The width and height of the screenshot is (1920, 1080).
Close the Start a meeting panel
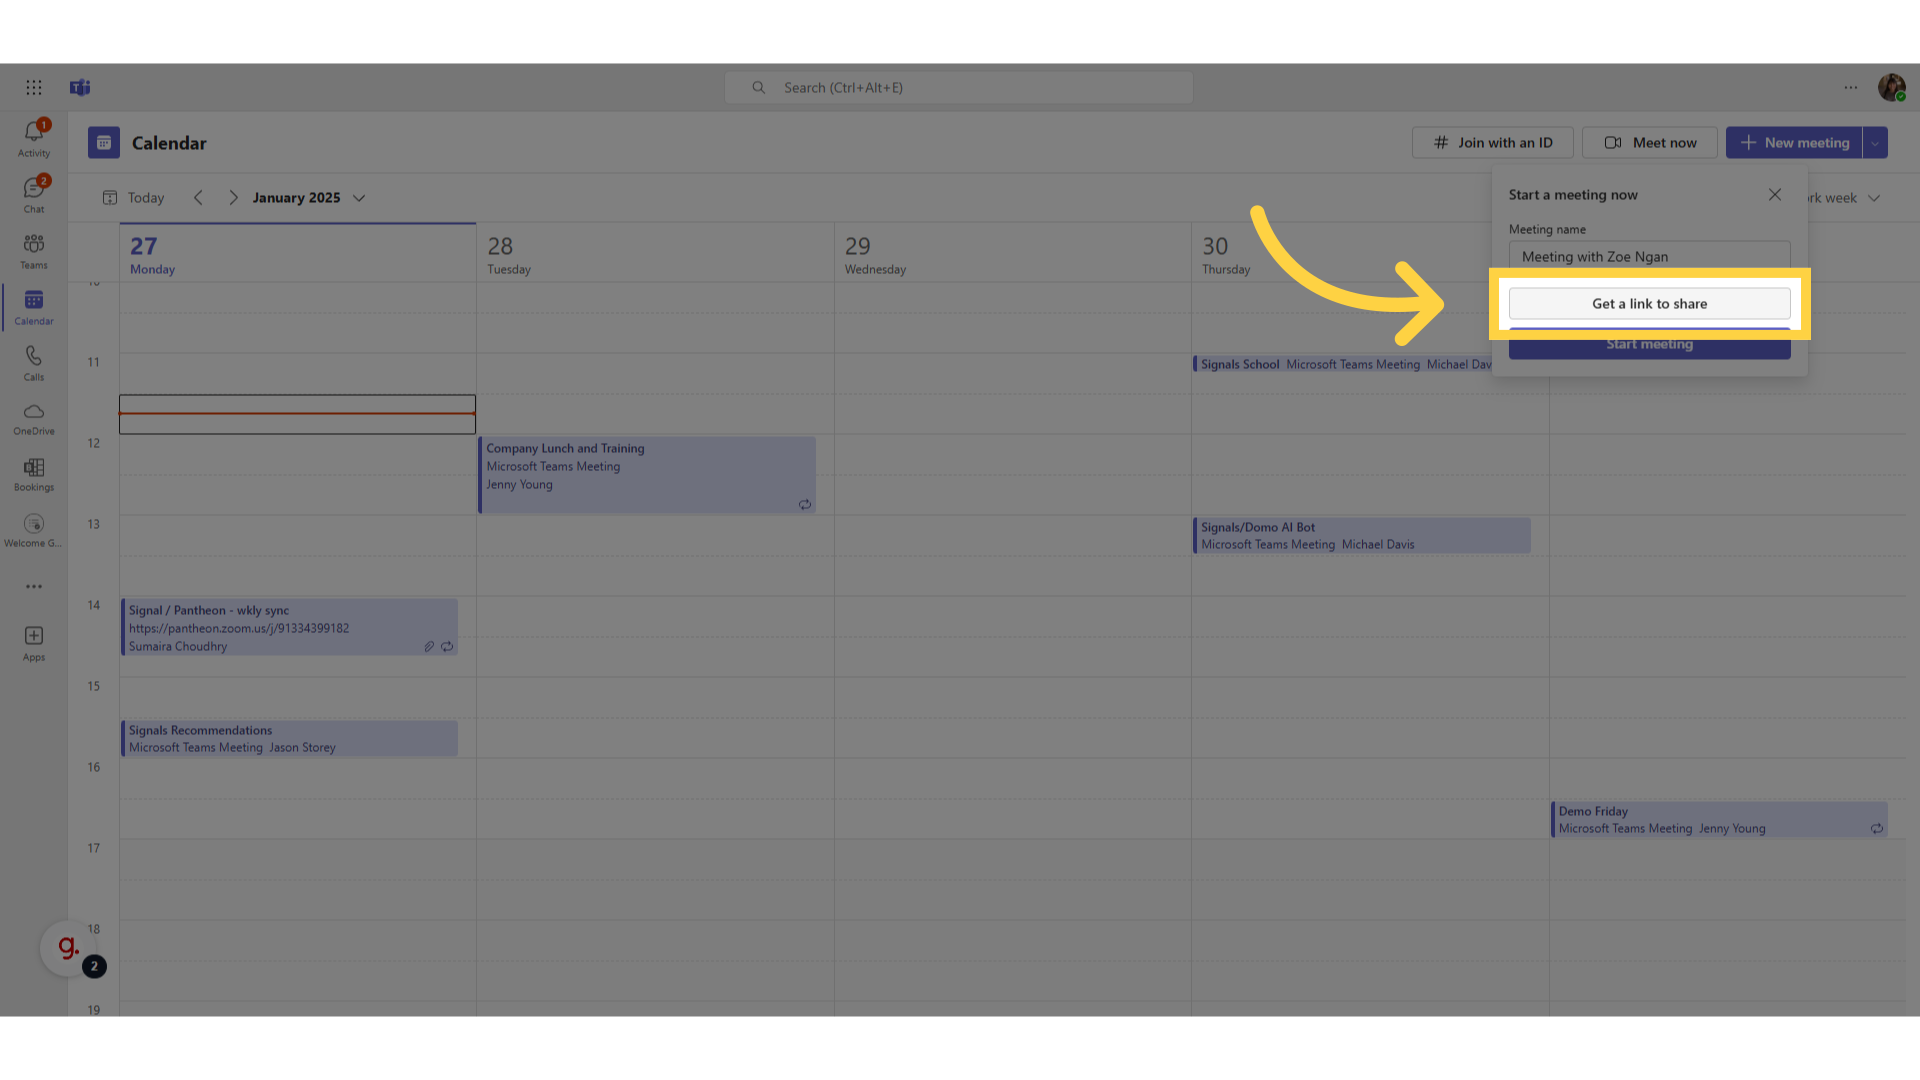pyautogui.click(x=1775, y=194)
